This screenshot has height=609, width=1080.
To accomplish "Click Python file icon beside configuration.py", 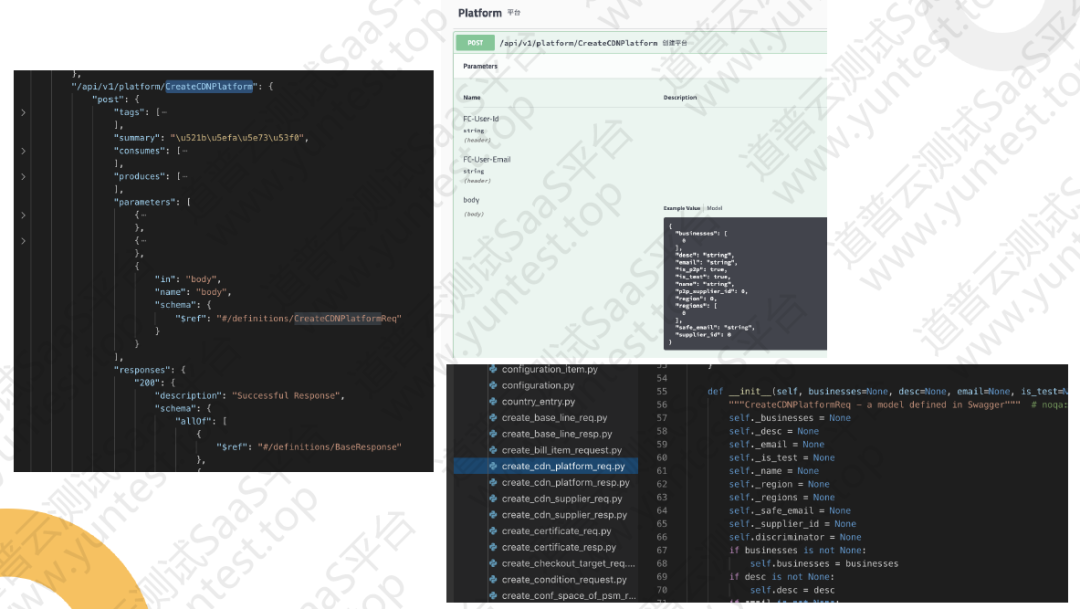I will (x=493, y=386).
